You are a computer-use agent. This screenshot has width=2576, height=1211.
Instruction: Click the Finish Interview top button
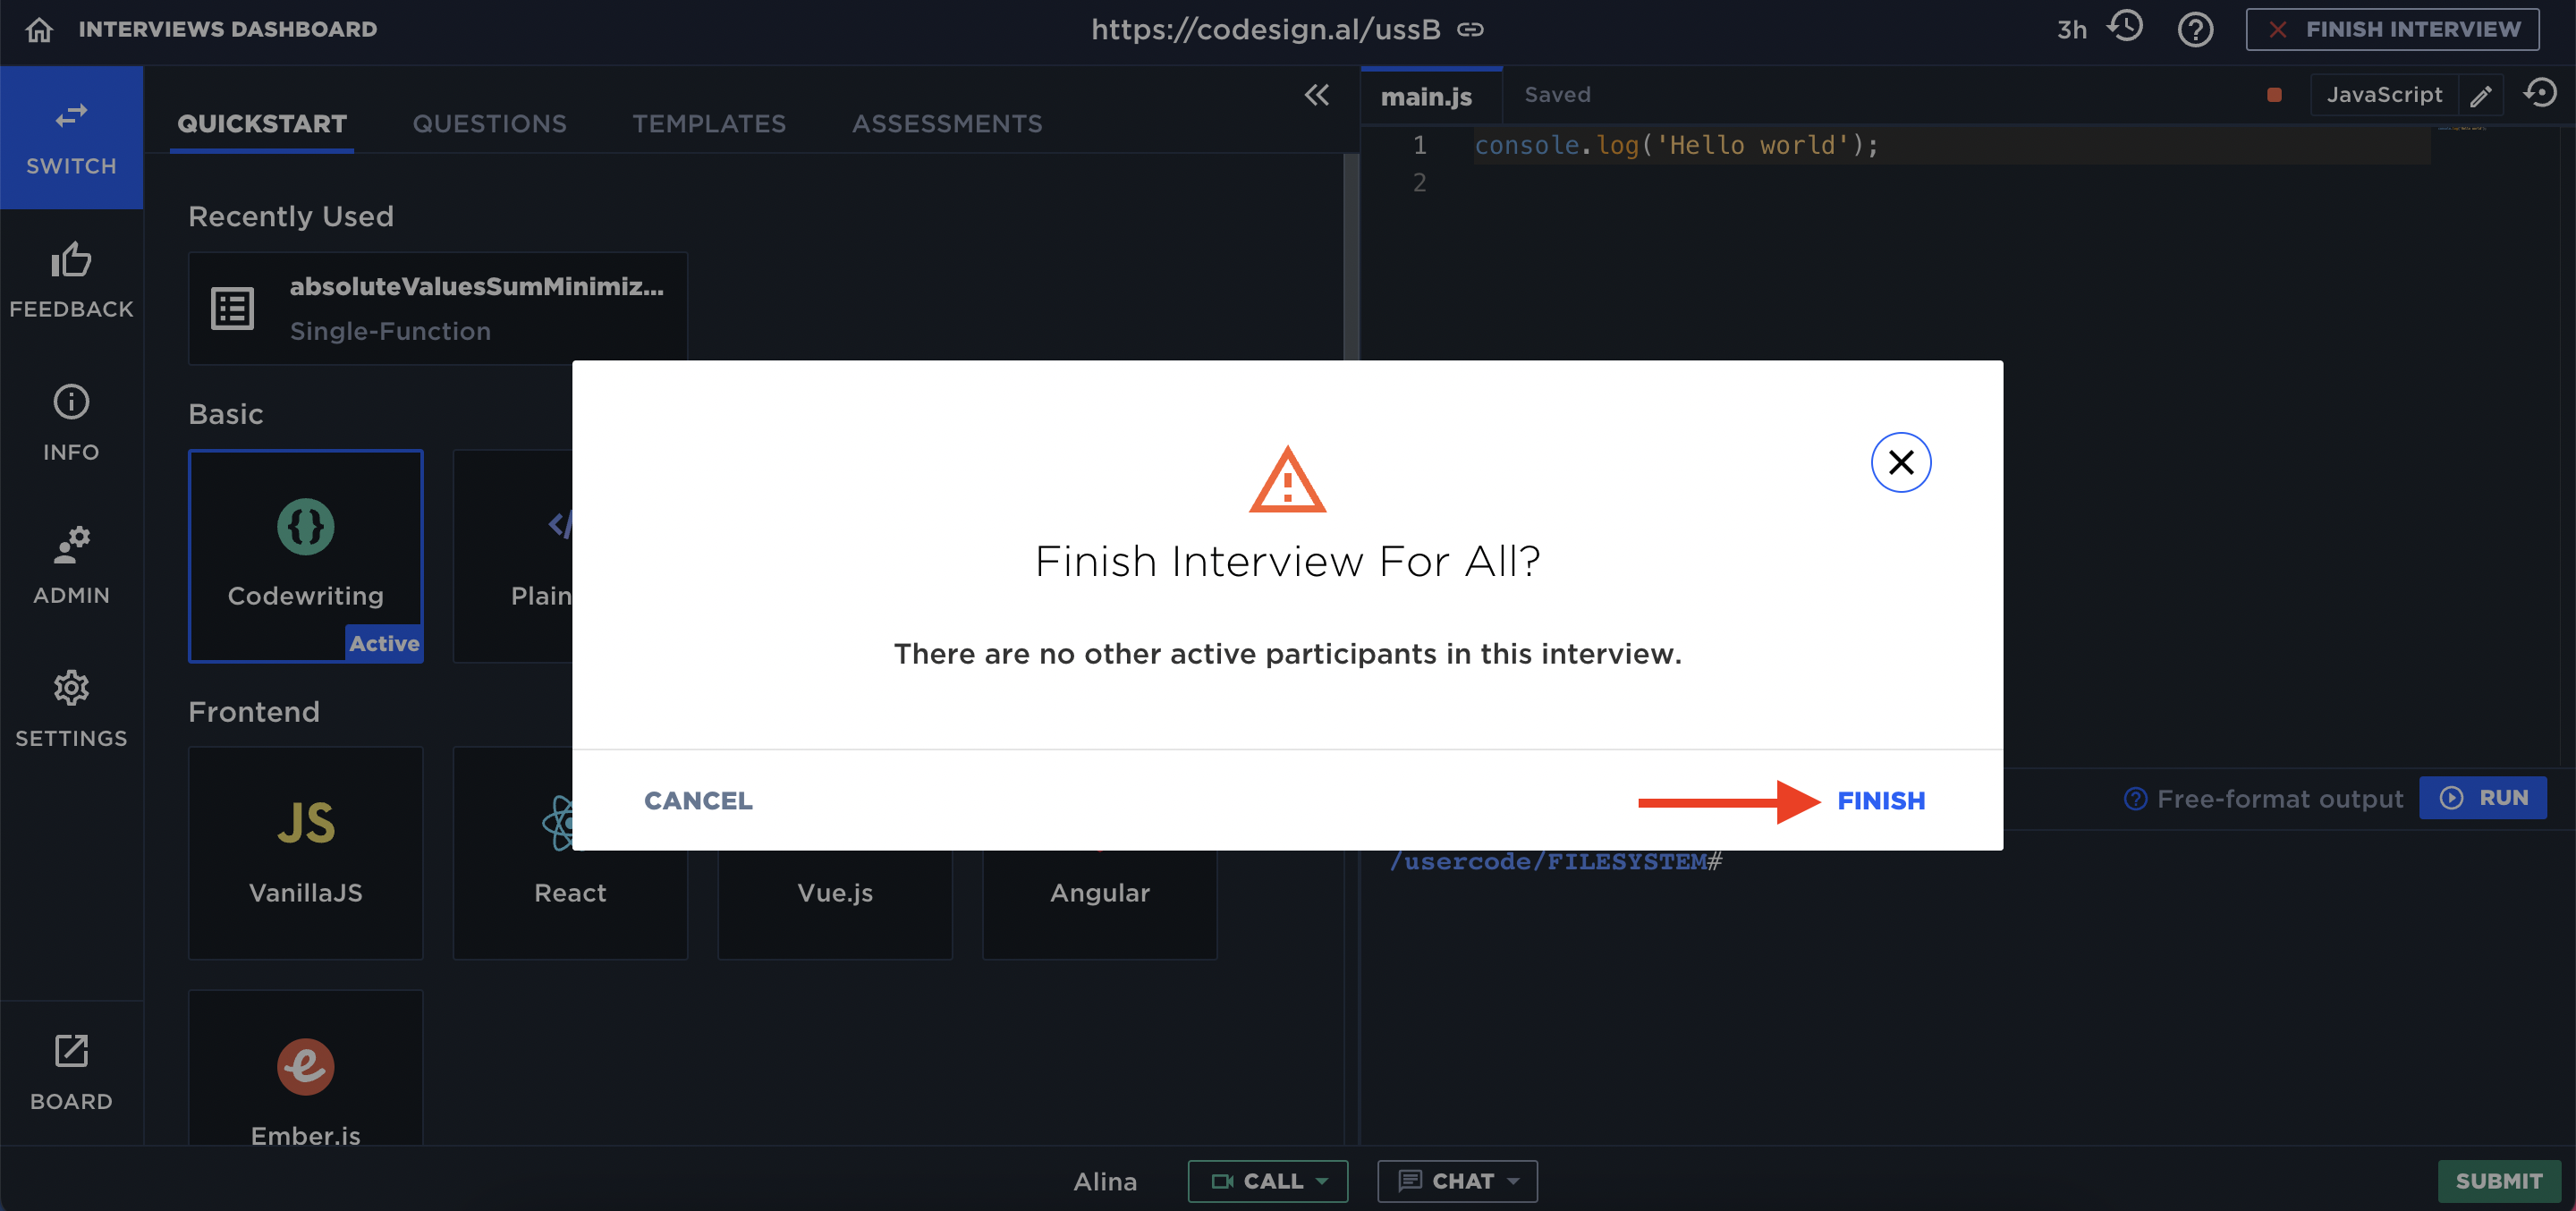(2392, 30)
